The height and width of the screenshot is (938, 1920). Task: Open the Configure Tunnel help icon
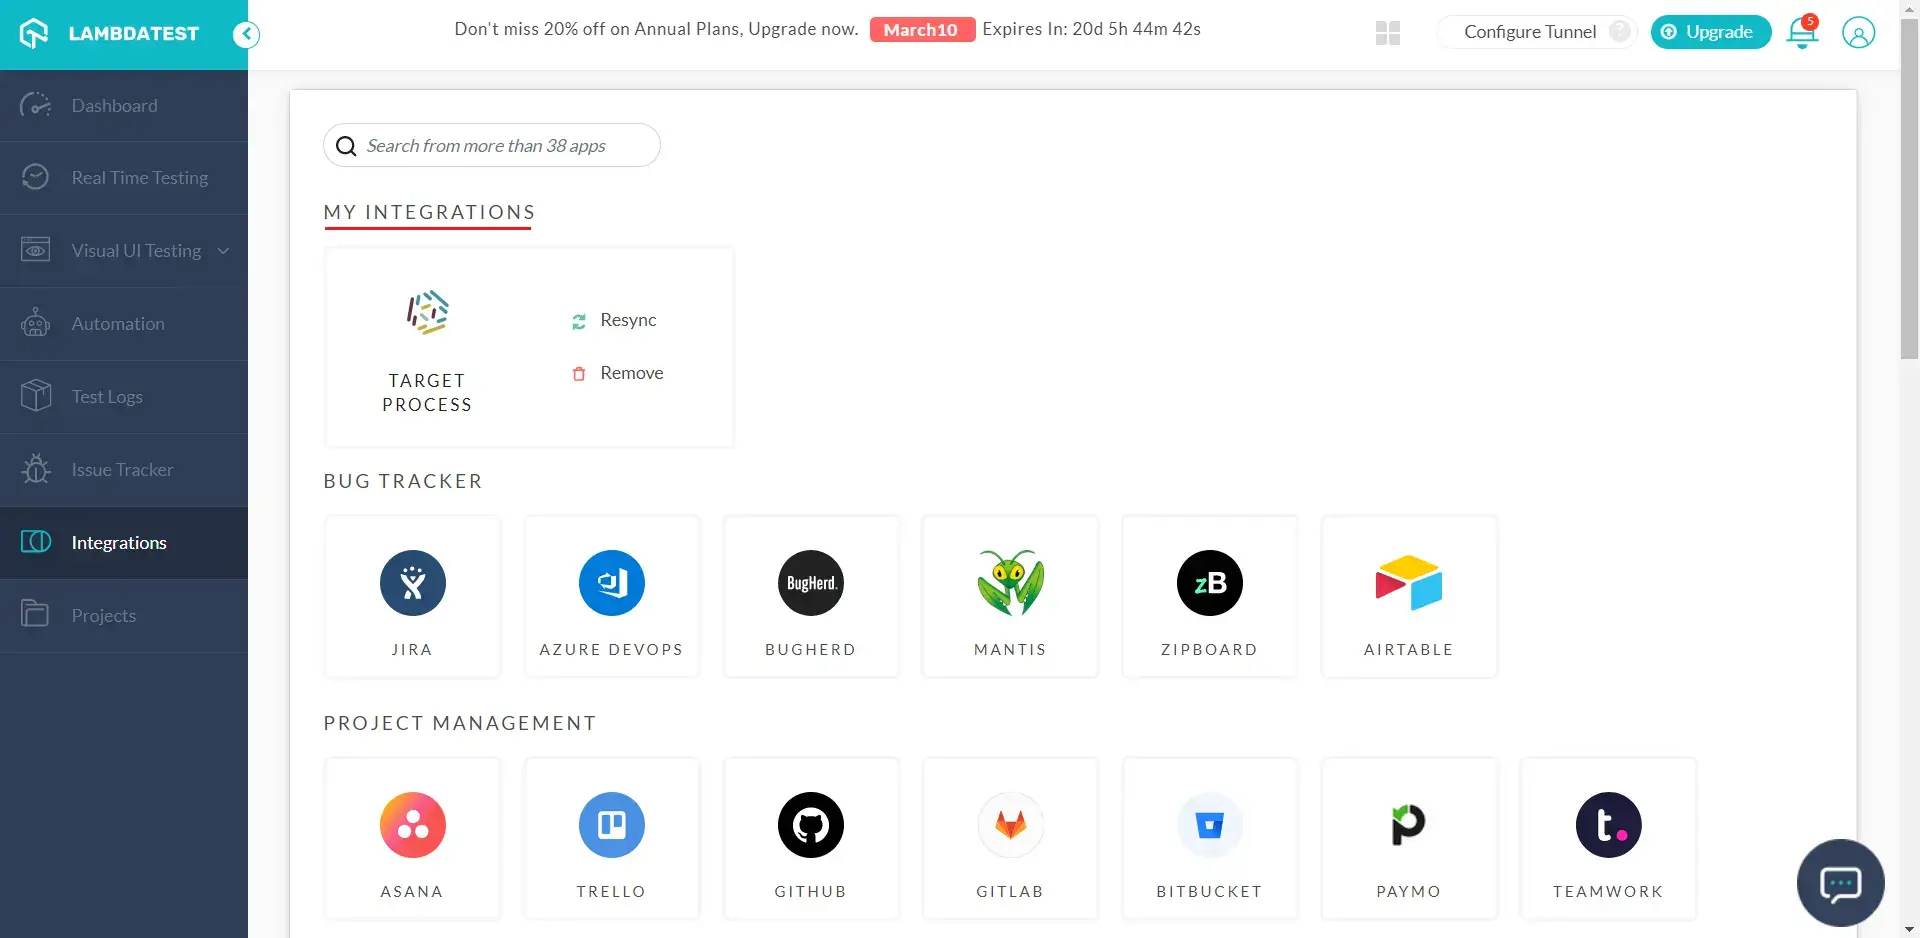(1619, 32)
